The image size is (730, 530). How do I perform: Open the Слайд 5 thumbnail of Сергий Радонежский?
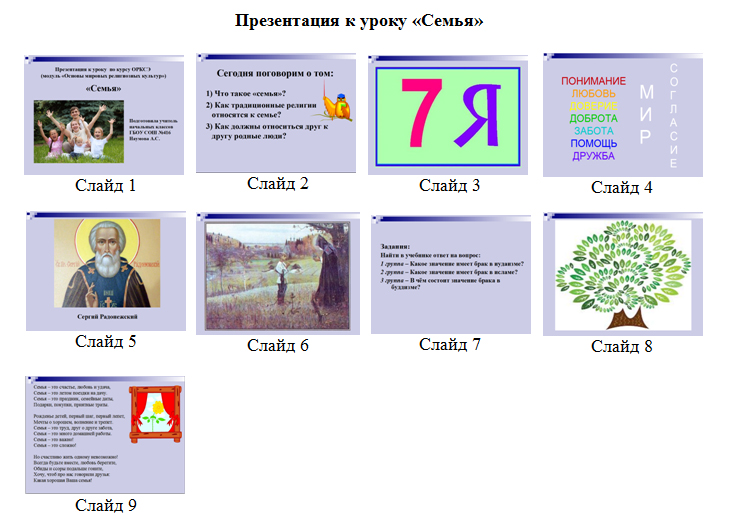point(106,271)
